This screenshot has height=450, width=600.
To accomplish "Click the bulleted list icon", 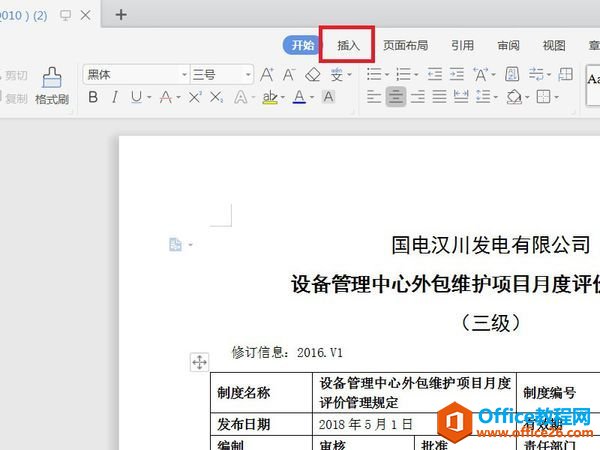I will [x=373, y=75].
